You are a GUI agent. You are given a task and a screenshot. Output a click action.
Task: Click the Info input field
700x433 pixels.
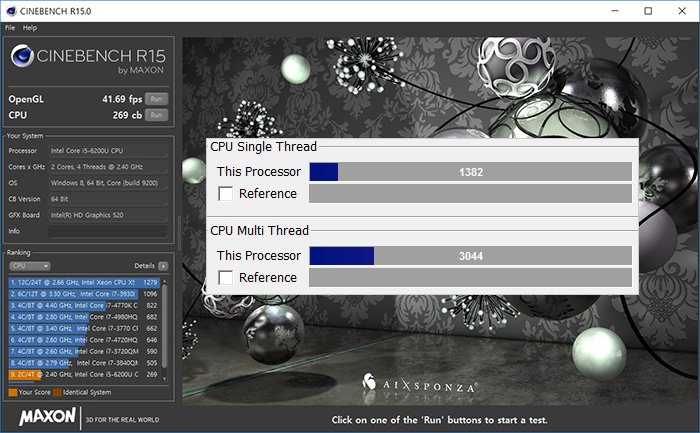tap(108, 231)
